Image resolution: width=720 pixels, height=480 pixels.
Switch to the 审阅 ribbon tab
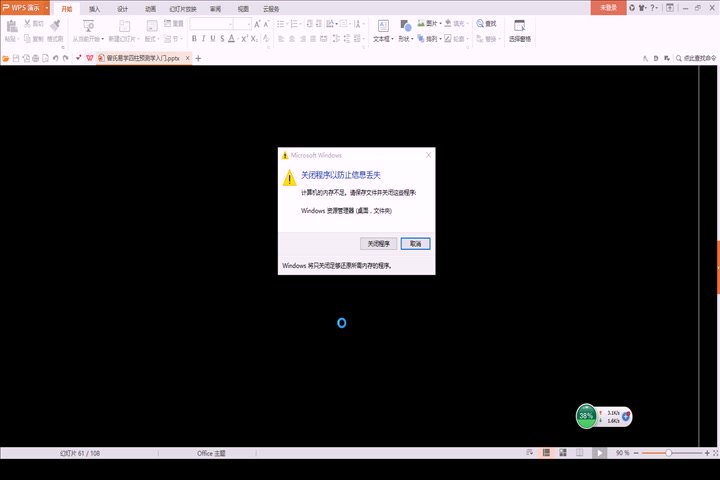point(215,9)
